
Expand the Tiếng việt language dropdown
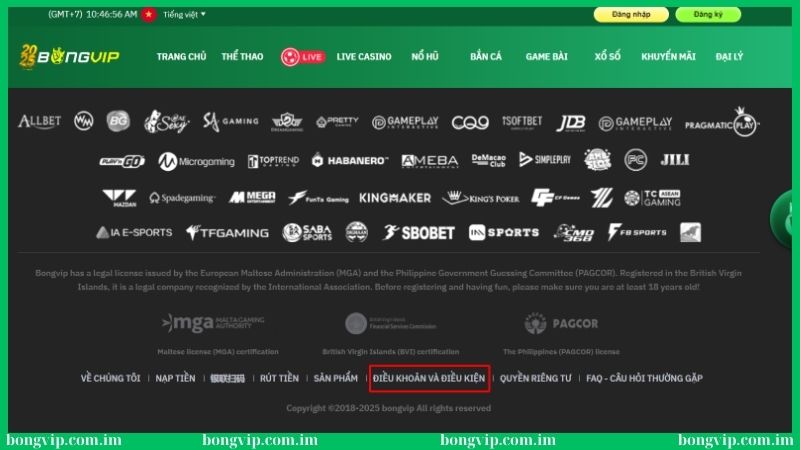tap(184, 15)
